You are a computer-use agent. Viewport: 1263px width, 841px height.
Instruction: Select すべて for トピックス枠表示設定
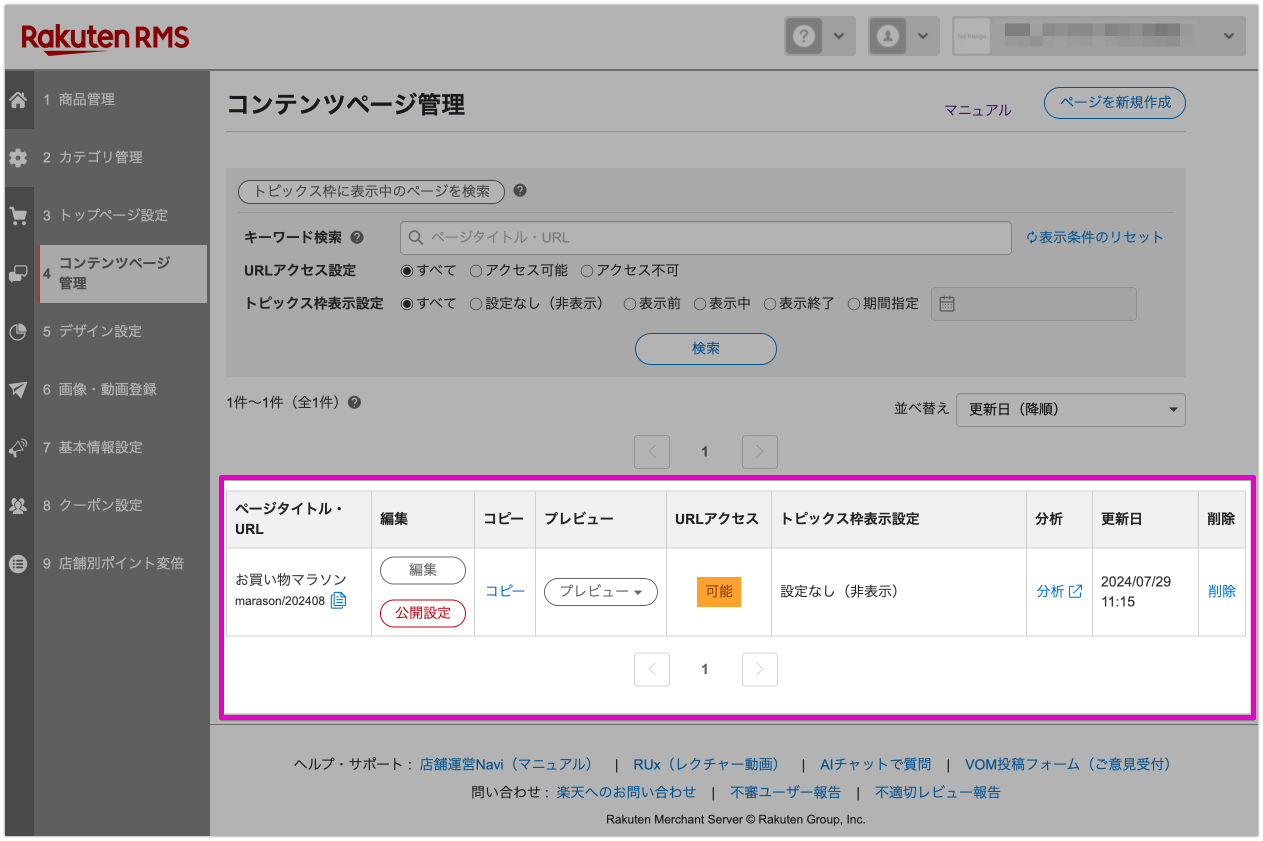(407, 304)
